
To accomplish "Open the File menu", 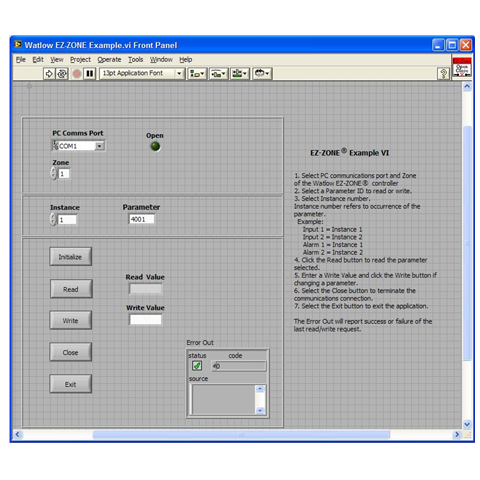I will click(20, 60).
